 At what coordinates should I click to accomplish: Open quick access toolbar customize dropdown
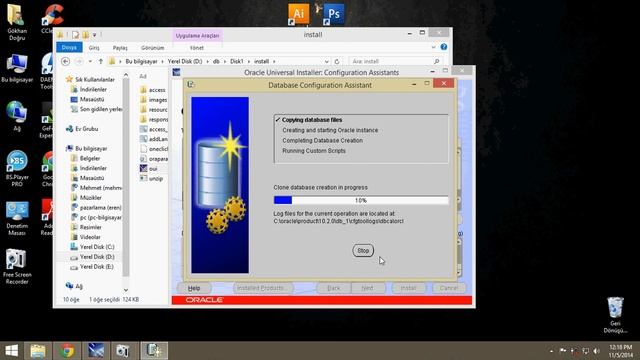pos(94,35)
